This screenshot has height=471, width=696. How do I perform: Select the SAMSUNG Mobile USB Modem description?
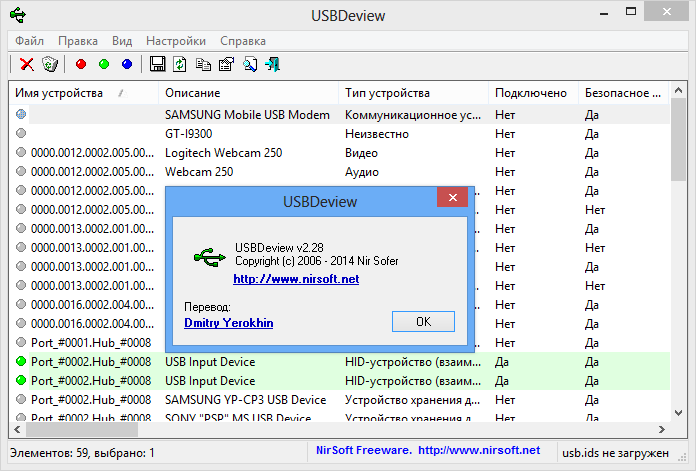(x=247, y=115)
